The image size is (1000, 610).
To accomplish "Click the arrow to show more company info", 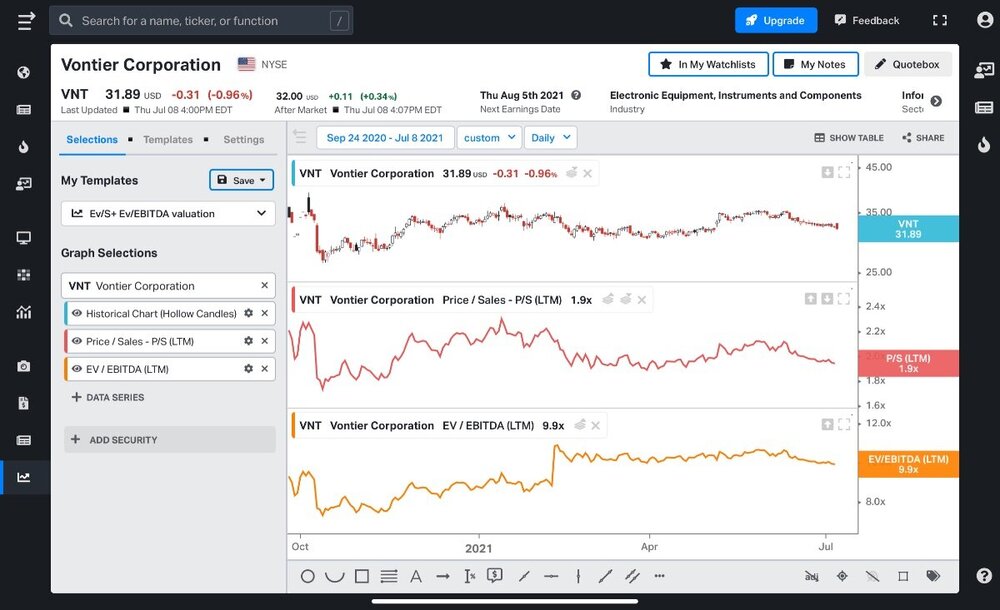I will 936,101.
